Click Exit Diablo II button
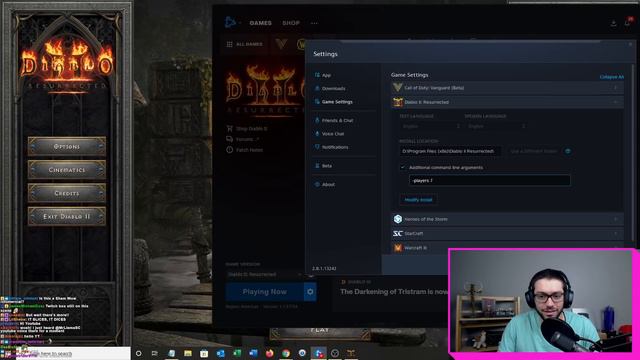 coord(67,216)
